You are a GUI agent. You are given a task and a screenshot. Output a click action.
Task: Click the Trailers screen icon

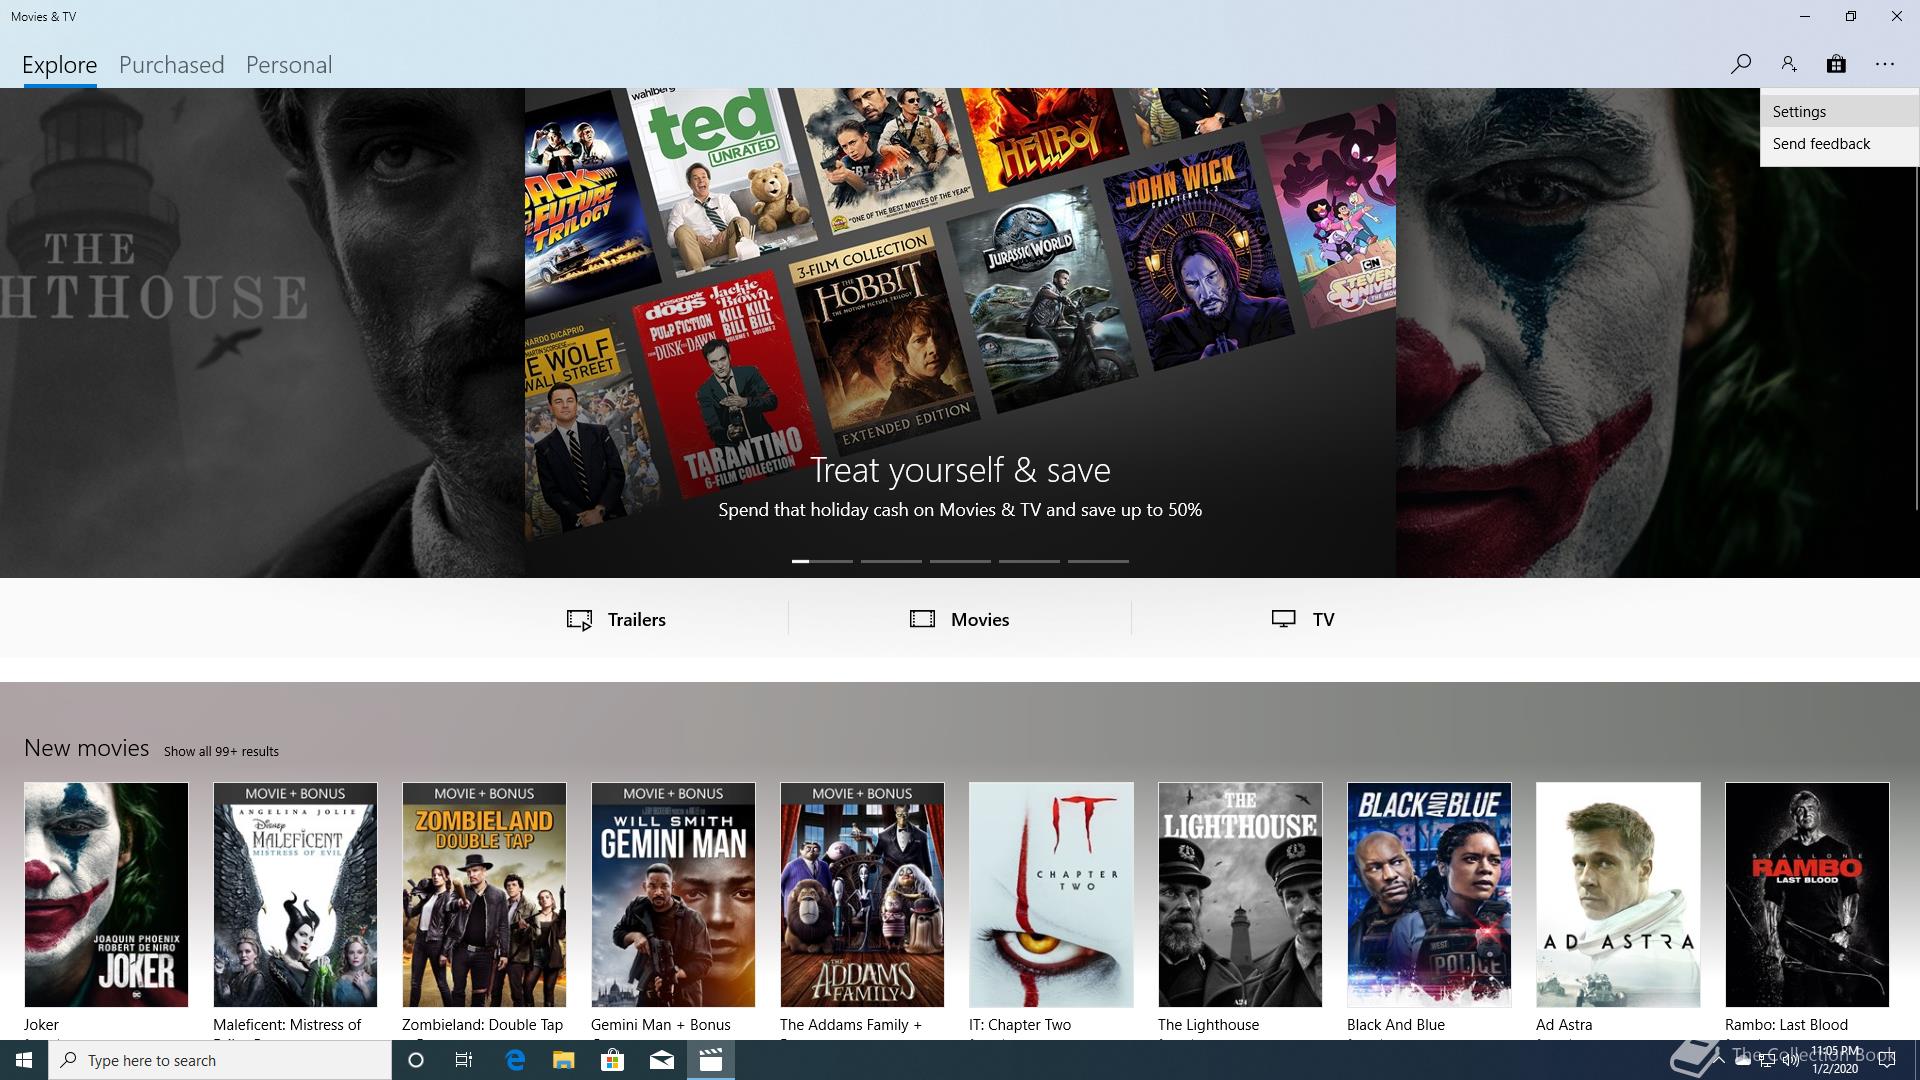click(x=579, y=620)
